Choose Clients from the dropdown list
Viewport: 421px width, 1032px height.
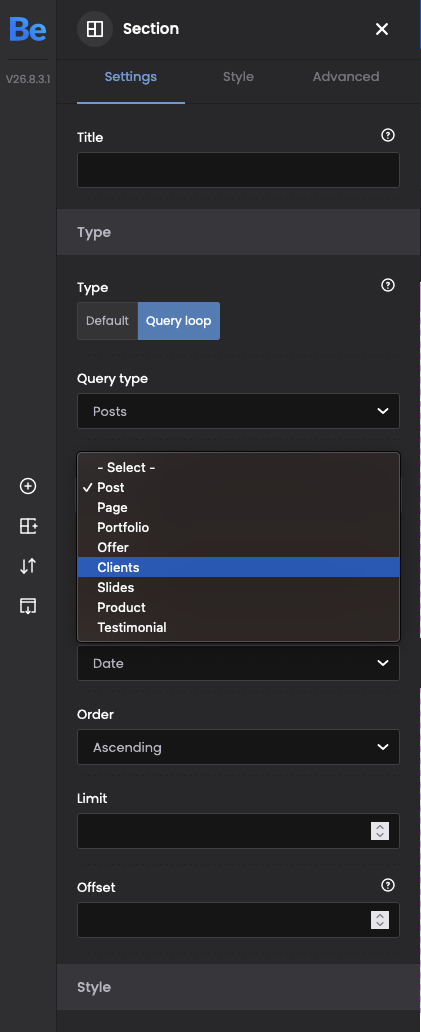coord(238,567)
